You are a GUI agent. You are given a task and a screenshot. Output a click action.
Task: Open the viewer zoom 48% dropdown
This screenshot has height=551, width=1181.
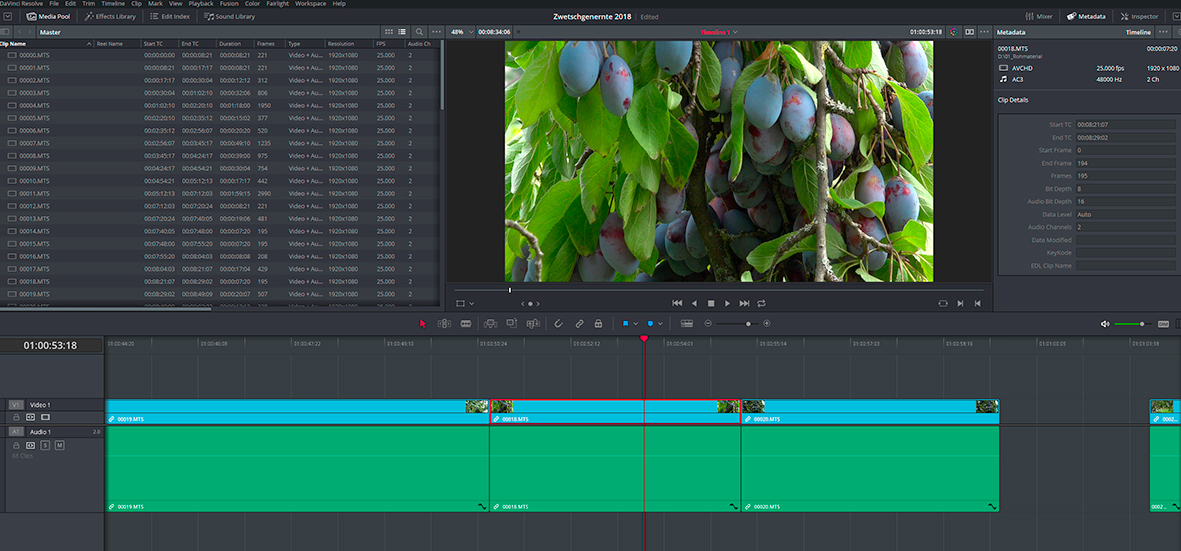[x=461, y=32]
